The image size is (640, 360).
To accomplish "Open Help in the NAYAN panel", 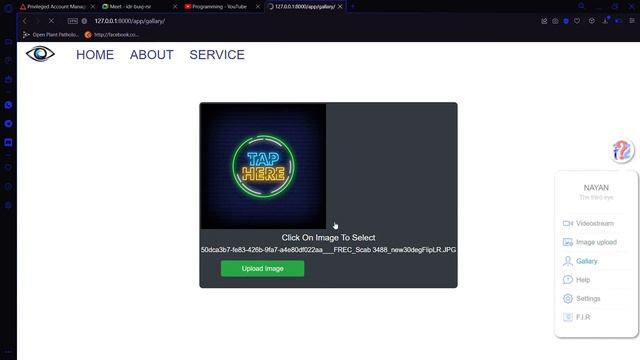I will pyautogui.click(x=583, y=280).
